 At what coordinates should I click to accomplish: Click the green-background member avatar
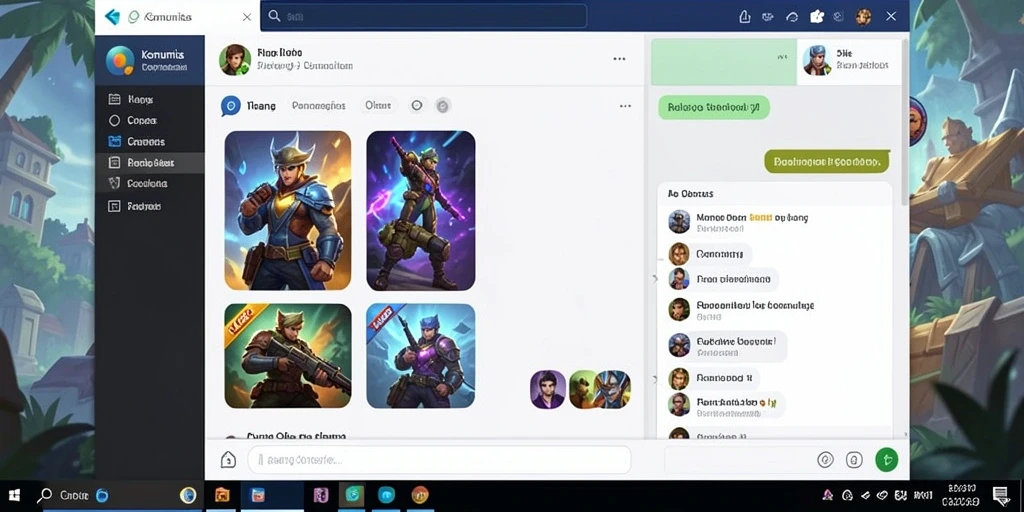coord(581,389)
